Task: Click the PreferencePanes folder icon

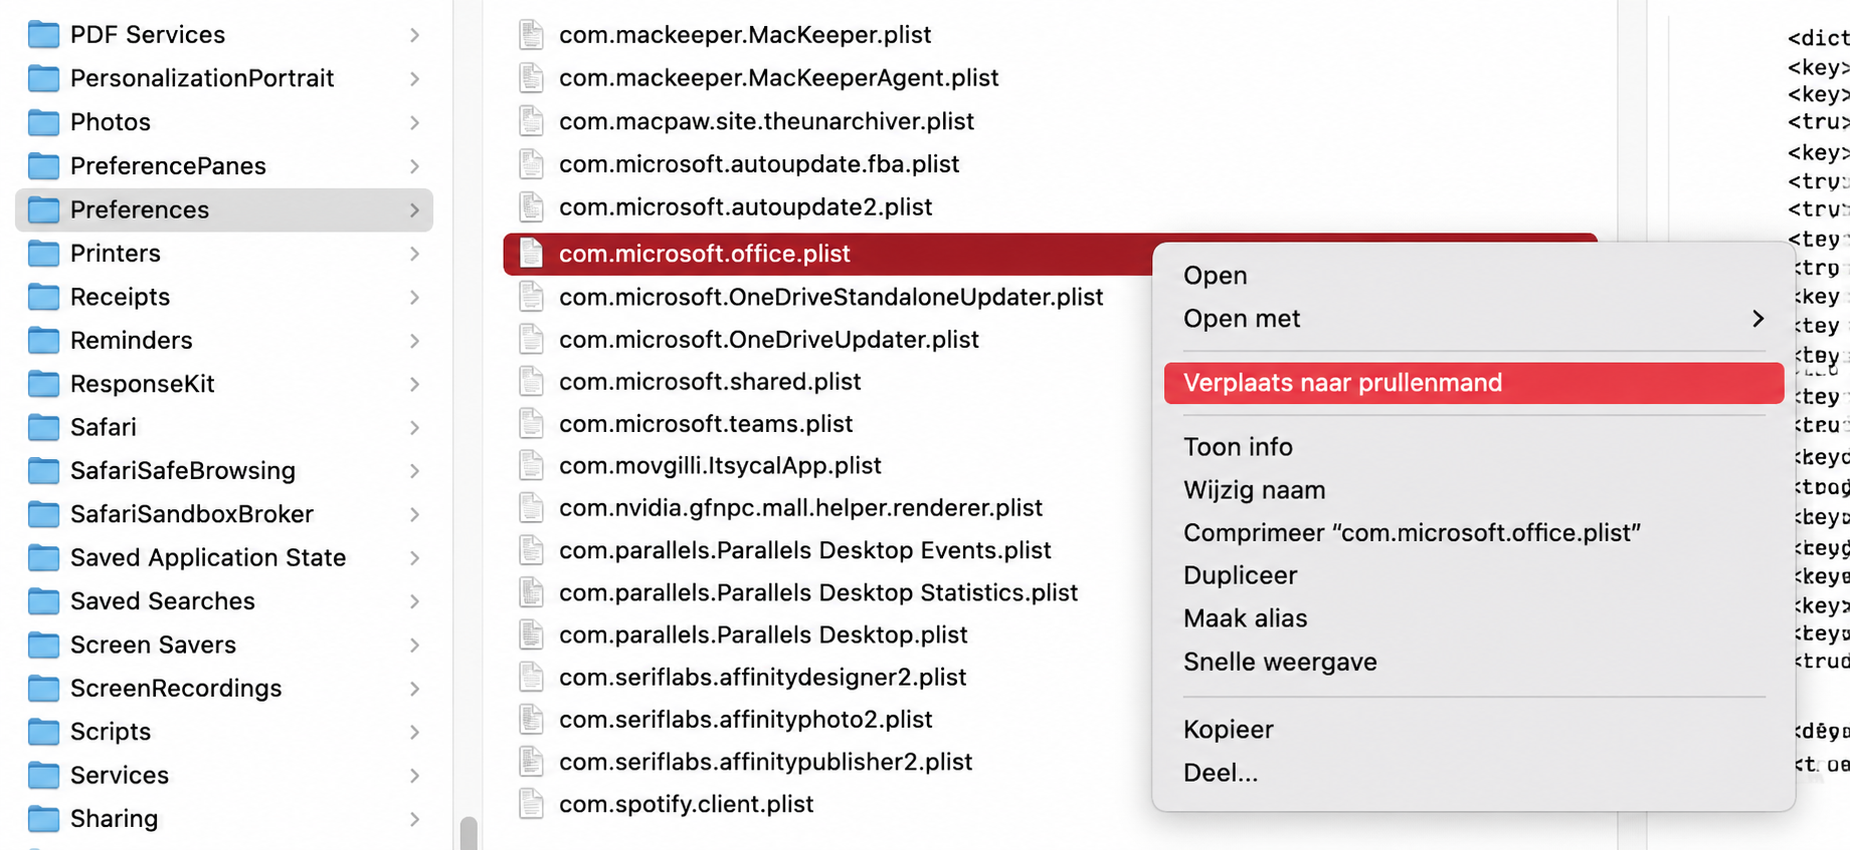Action: tap(43, 166)
